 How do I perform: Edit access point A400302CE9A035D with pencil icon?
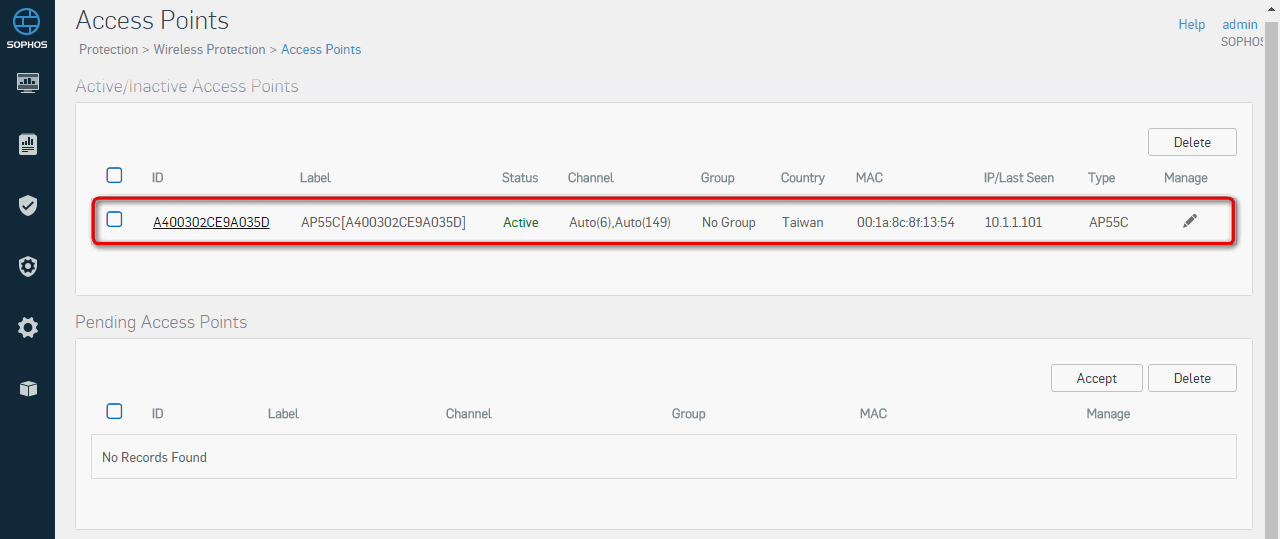(1189, 221)
